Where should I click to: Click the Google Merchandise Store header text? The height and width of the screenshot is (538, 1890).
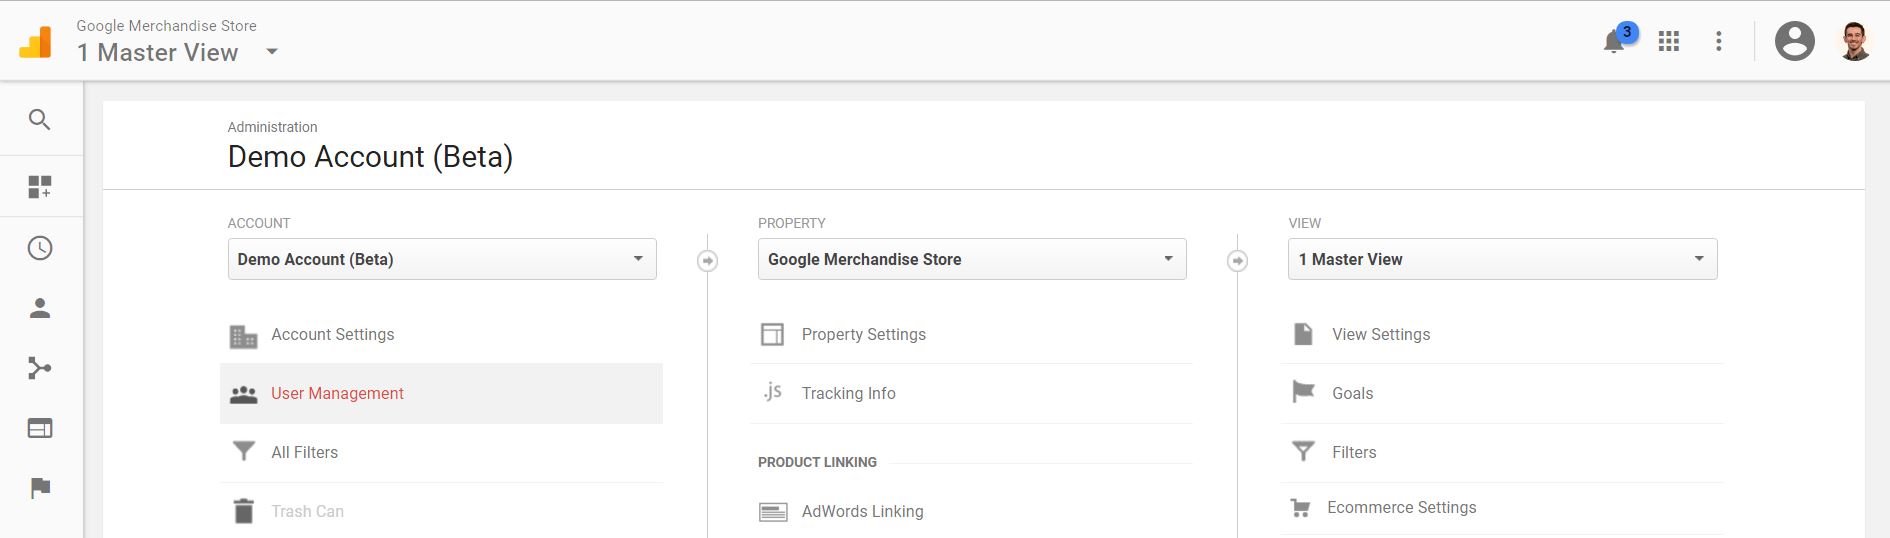pyautogui.click(x=166, y=26)
